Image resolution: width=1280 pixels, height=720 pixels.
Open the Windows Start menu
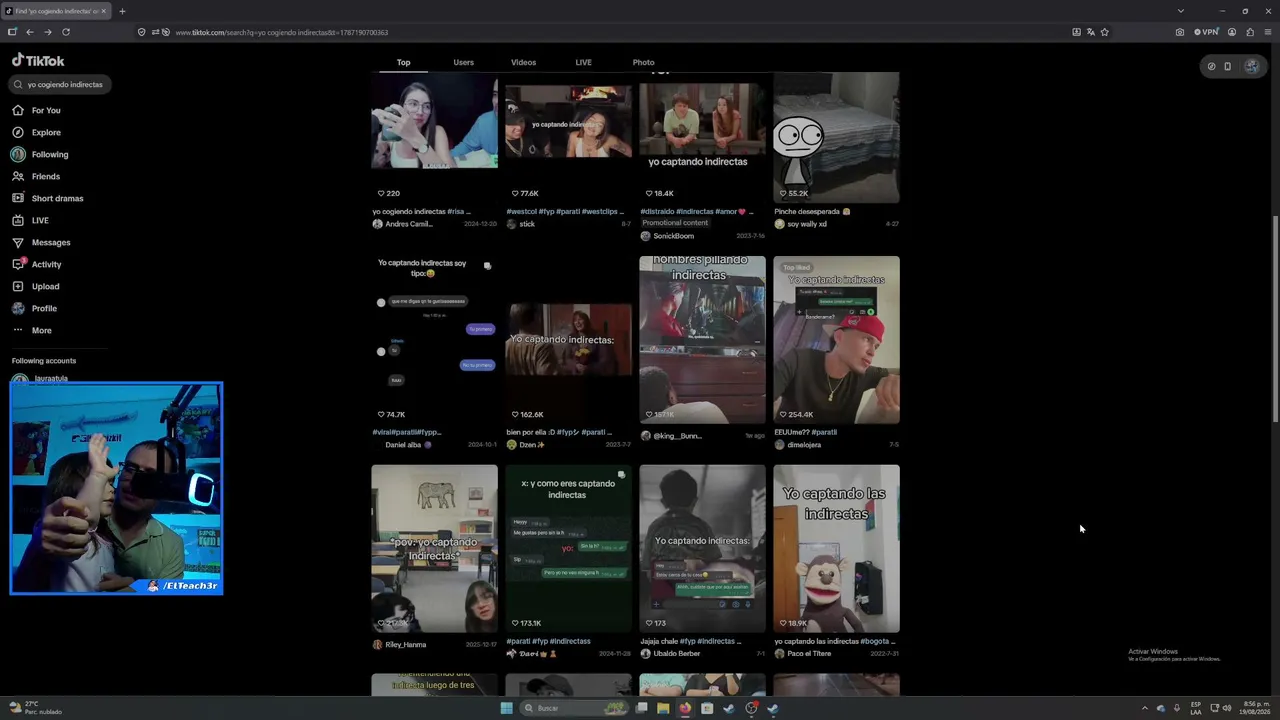click(x=507, y=708)
